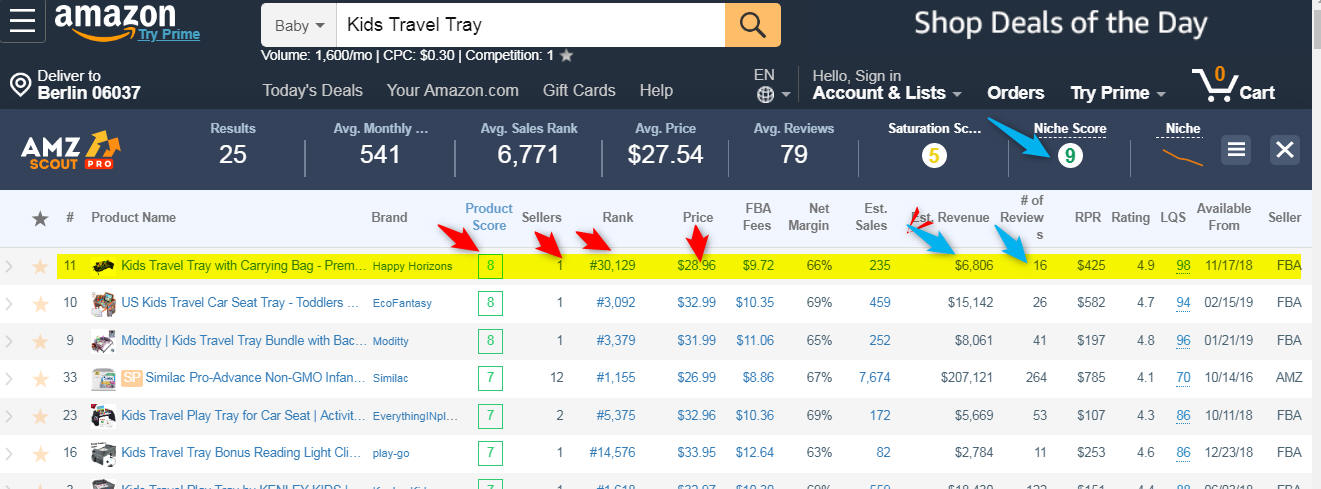Close the AMZScout Pro panel
This screenshot has width=1321, height=489.
1285,150
